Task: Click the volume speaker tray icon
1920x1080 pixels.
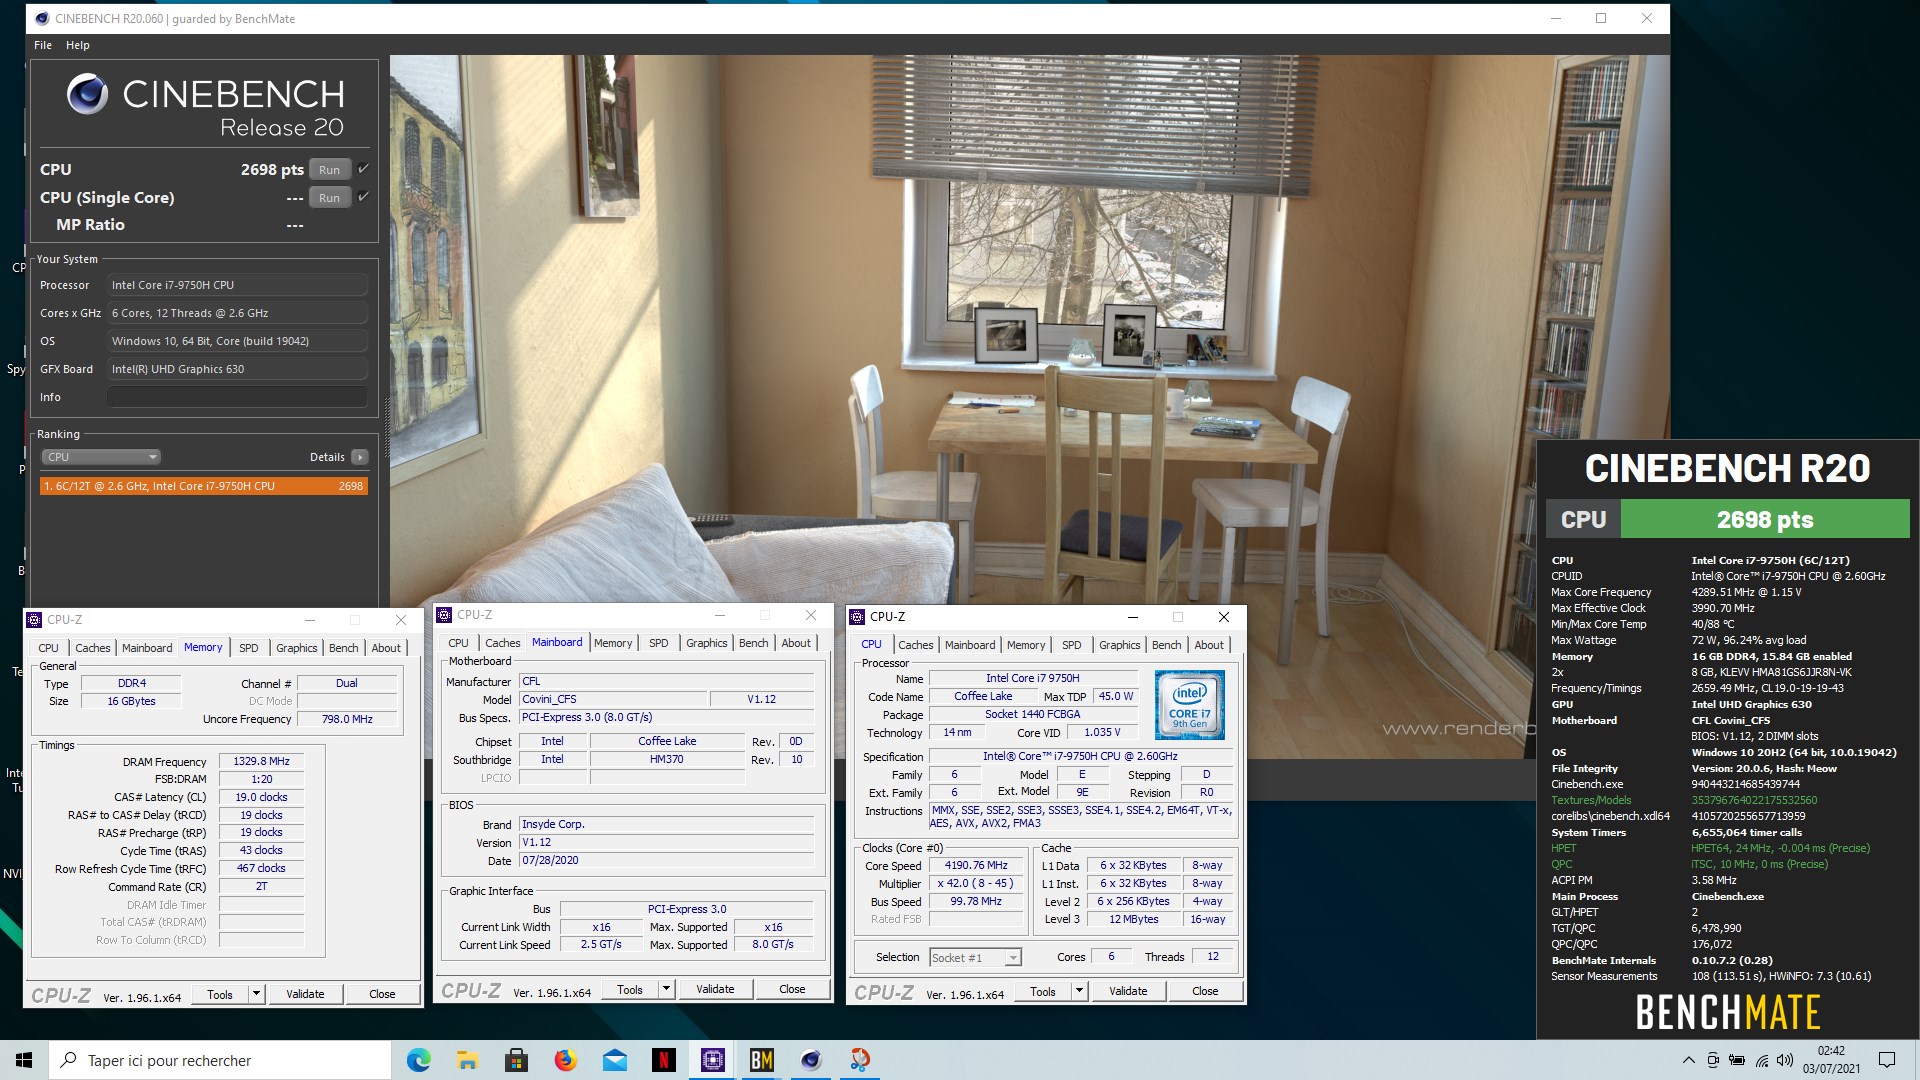Action: click(x=1784, y=1061)
